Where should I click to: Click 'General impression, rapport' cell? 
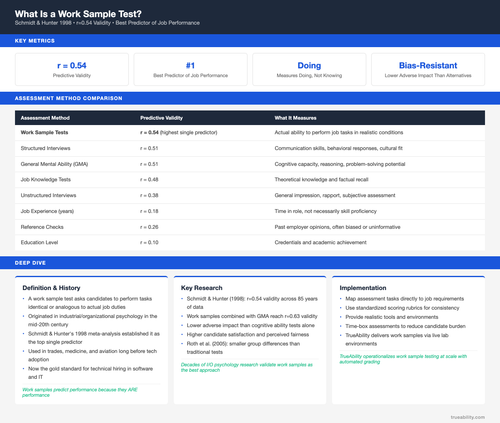click(335, 195)
